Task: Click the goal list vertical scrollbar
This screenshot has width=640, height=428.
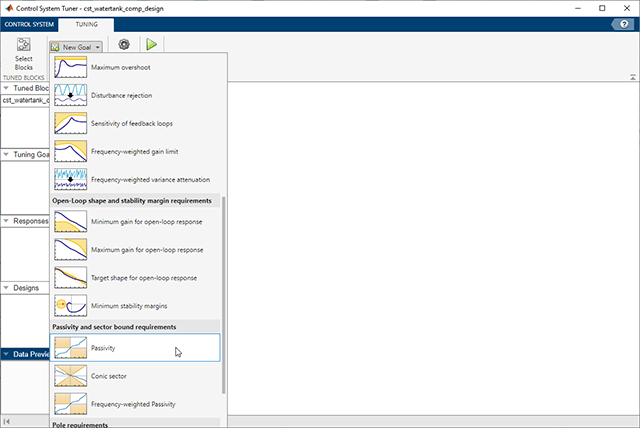Action: pos(223,295)
